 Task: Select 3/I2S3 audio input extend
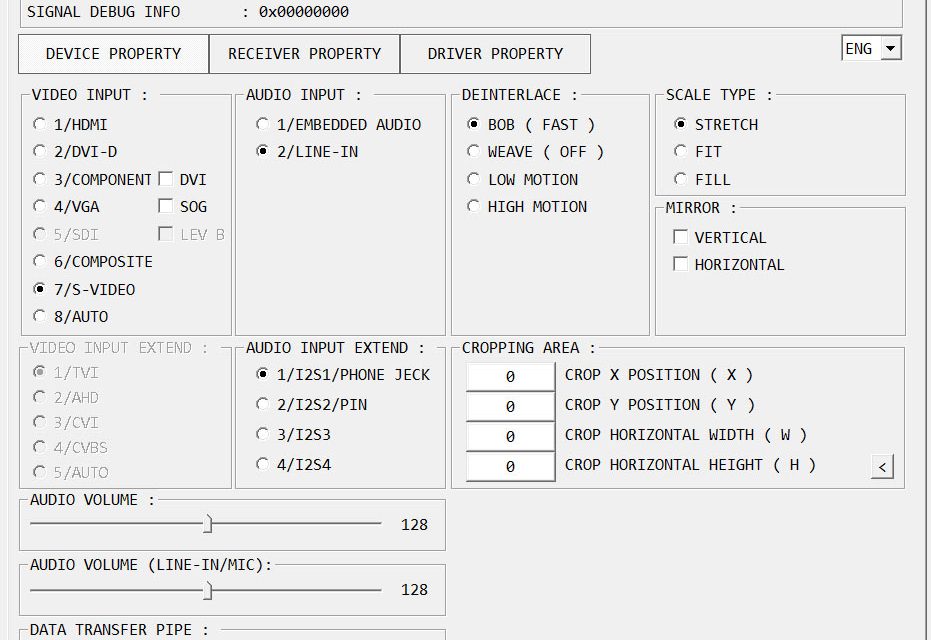pyautogui.click(x=262, y=434)
